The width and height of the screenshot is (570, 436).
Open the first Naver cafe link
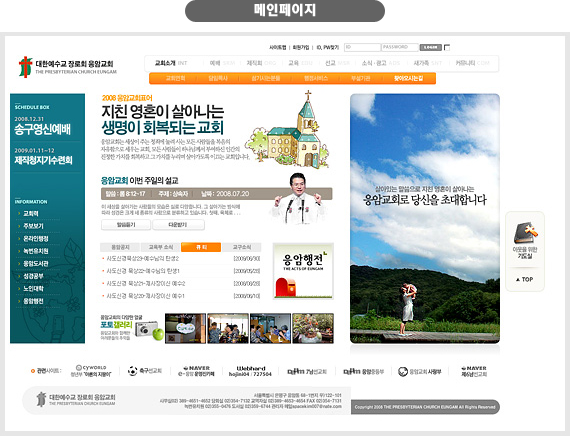[x=196, y=371]
